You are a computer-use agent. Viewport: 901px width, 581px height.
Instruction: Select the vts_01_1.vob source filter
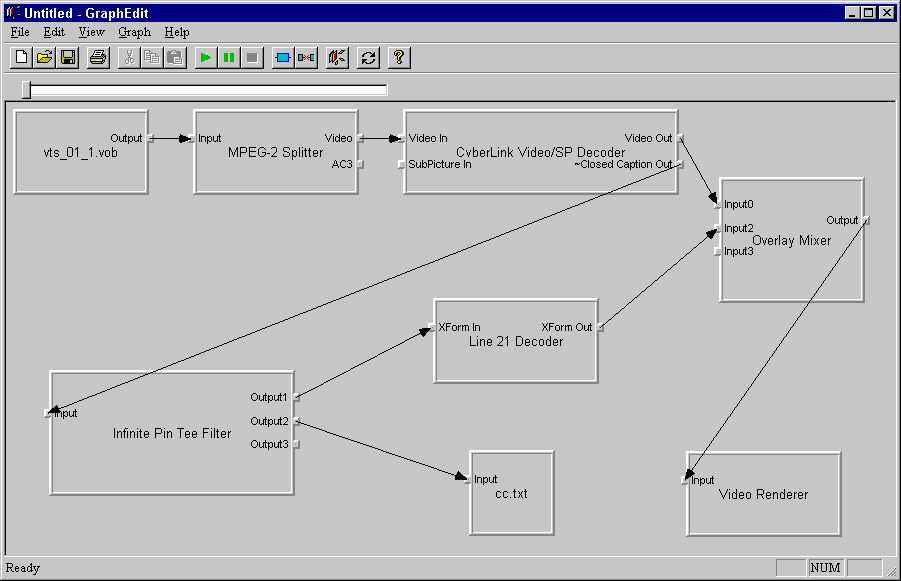click(x=80, y=152)
